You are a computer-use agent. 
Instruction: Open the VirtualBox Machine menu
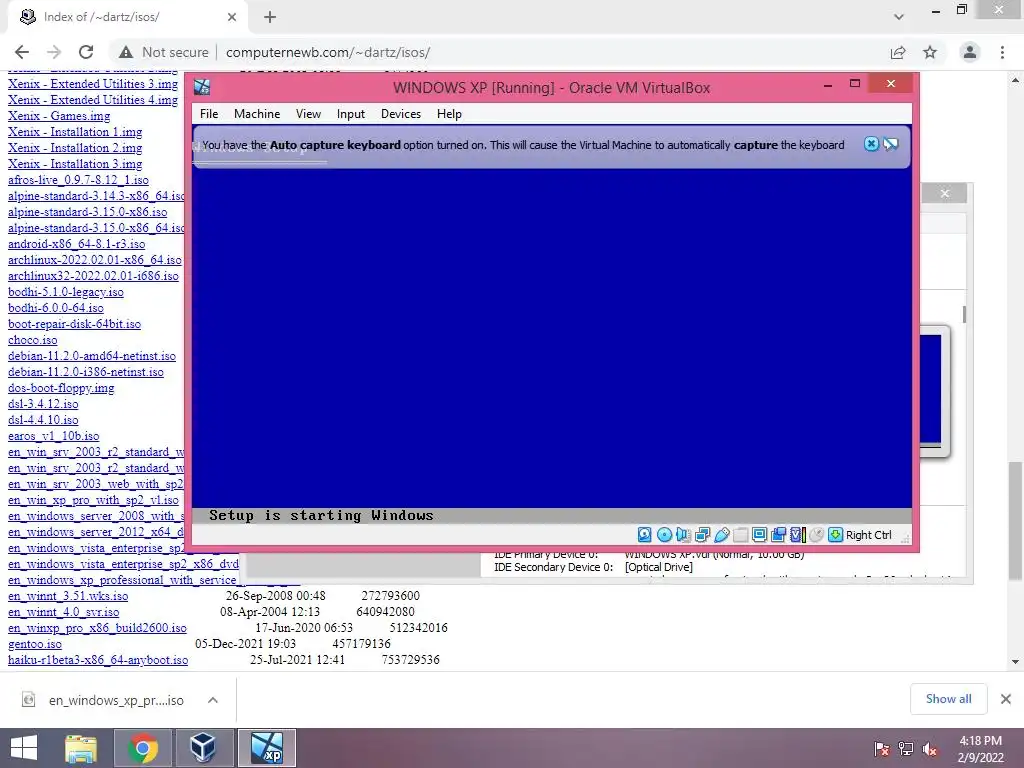pyautogui.click(x=257, y=114)
